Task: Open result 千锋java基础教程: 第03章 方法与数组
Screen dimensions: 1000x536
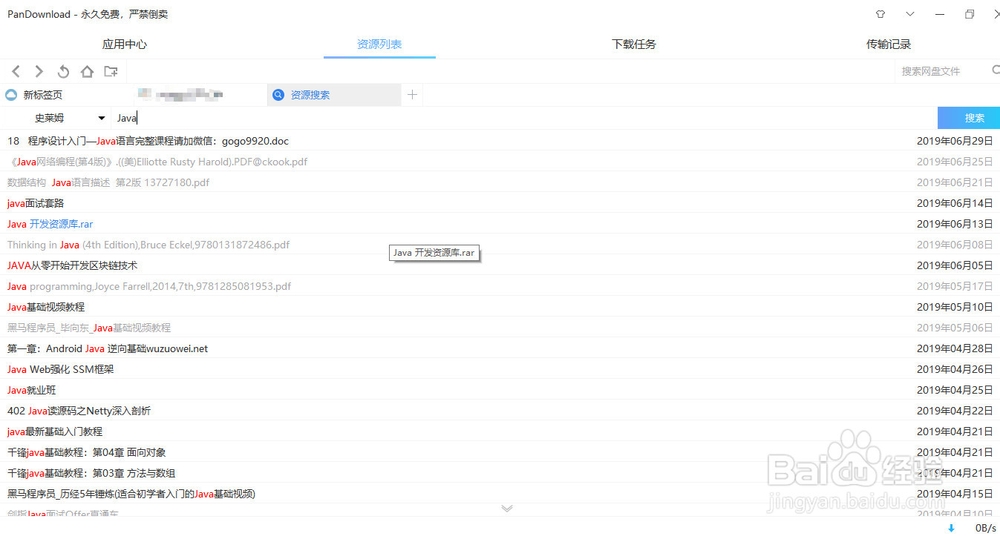Action: pyautogui.click(x=500, y=473)
